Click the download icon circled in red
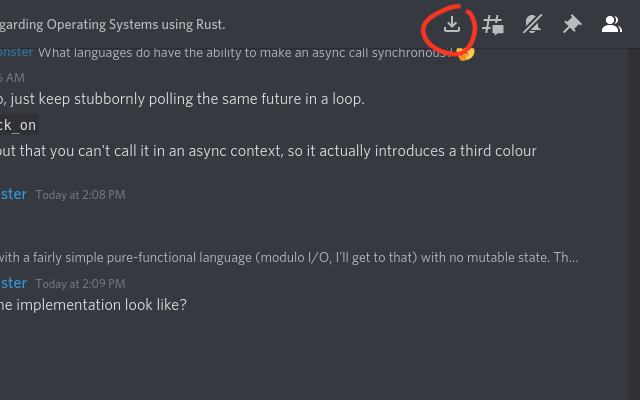640x400 pixels. point(452,24)
